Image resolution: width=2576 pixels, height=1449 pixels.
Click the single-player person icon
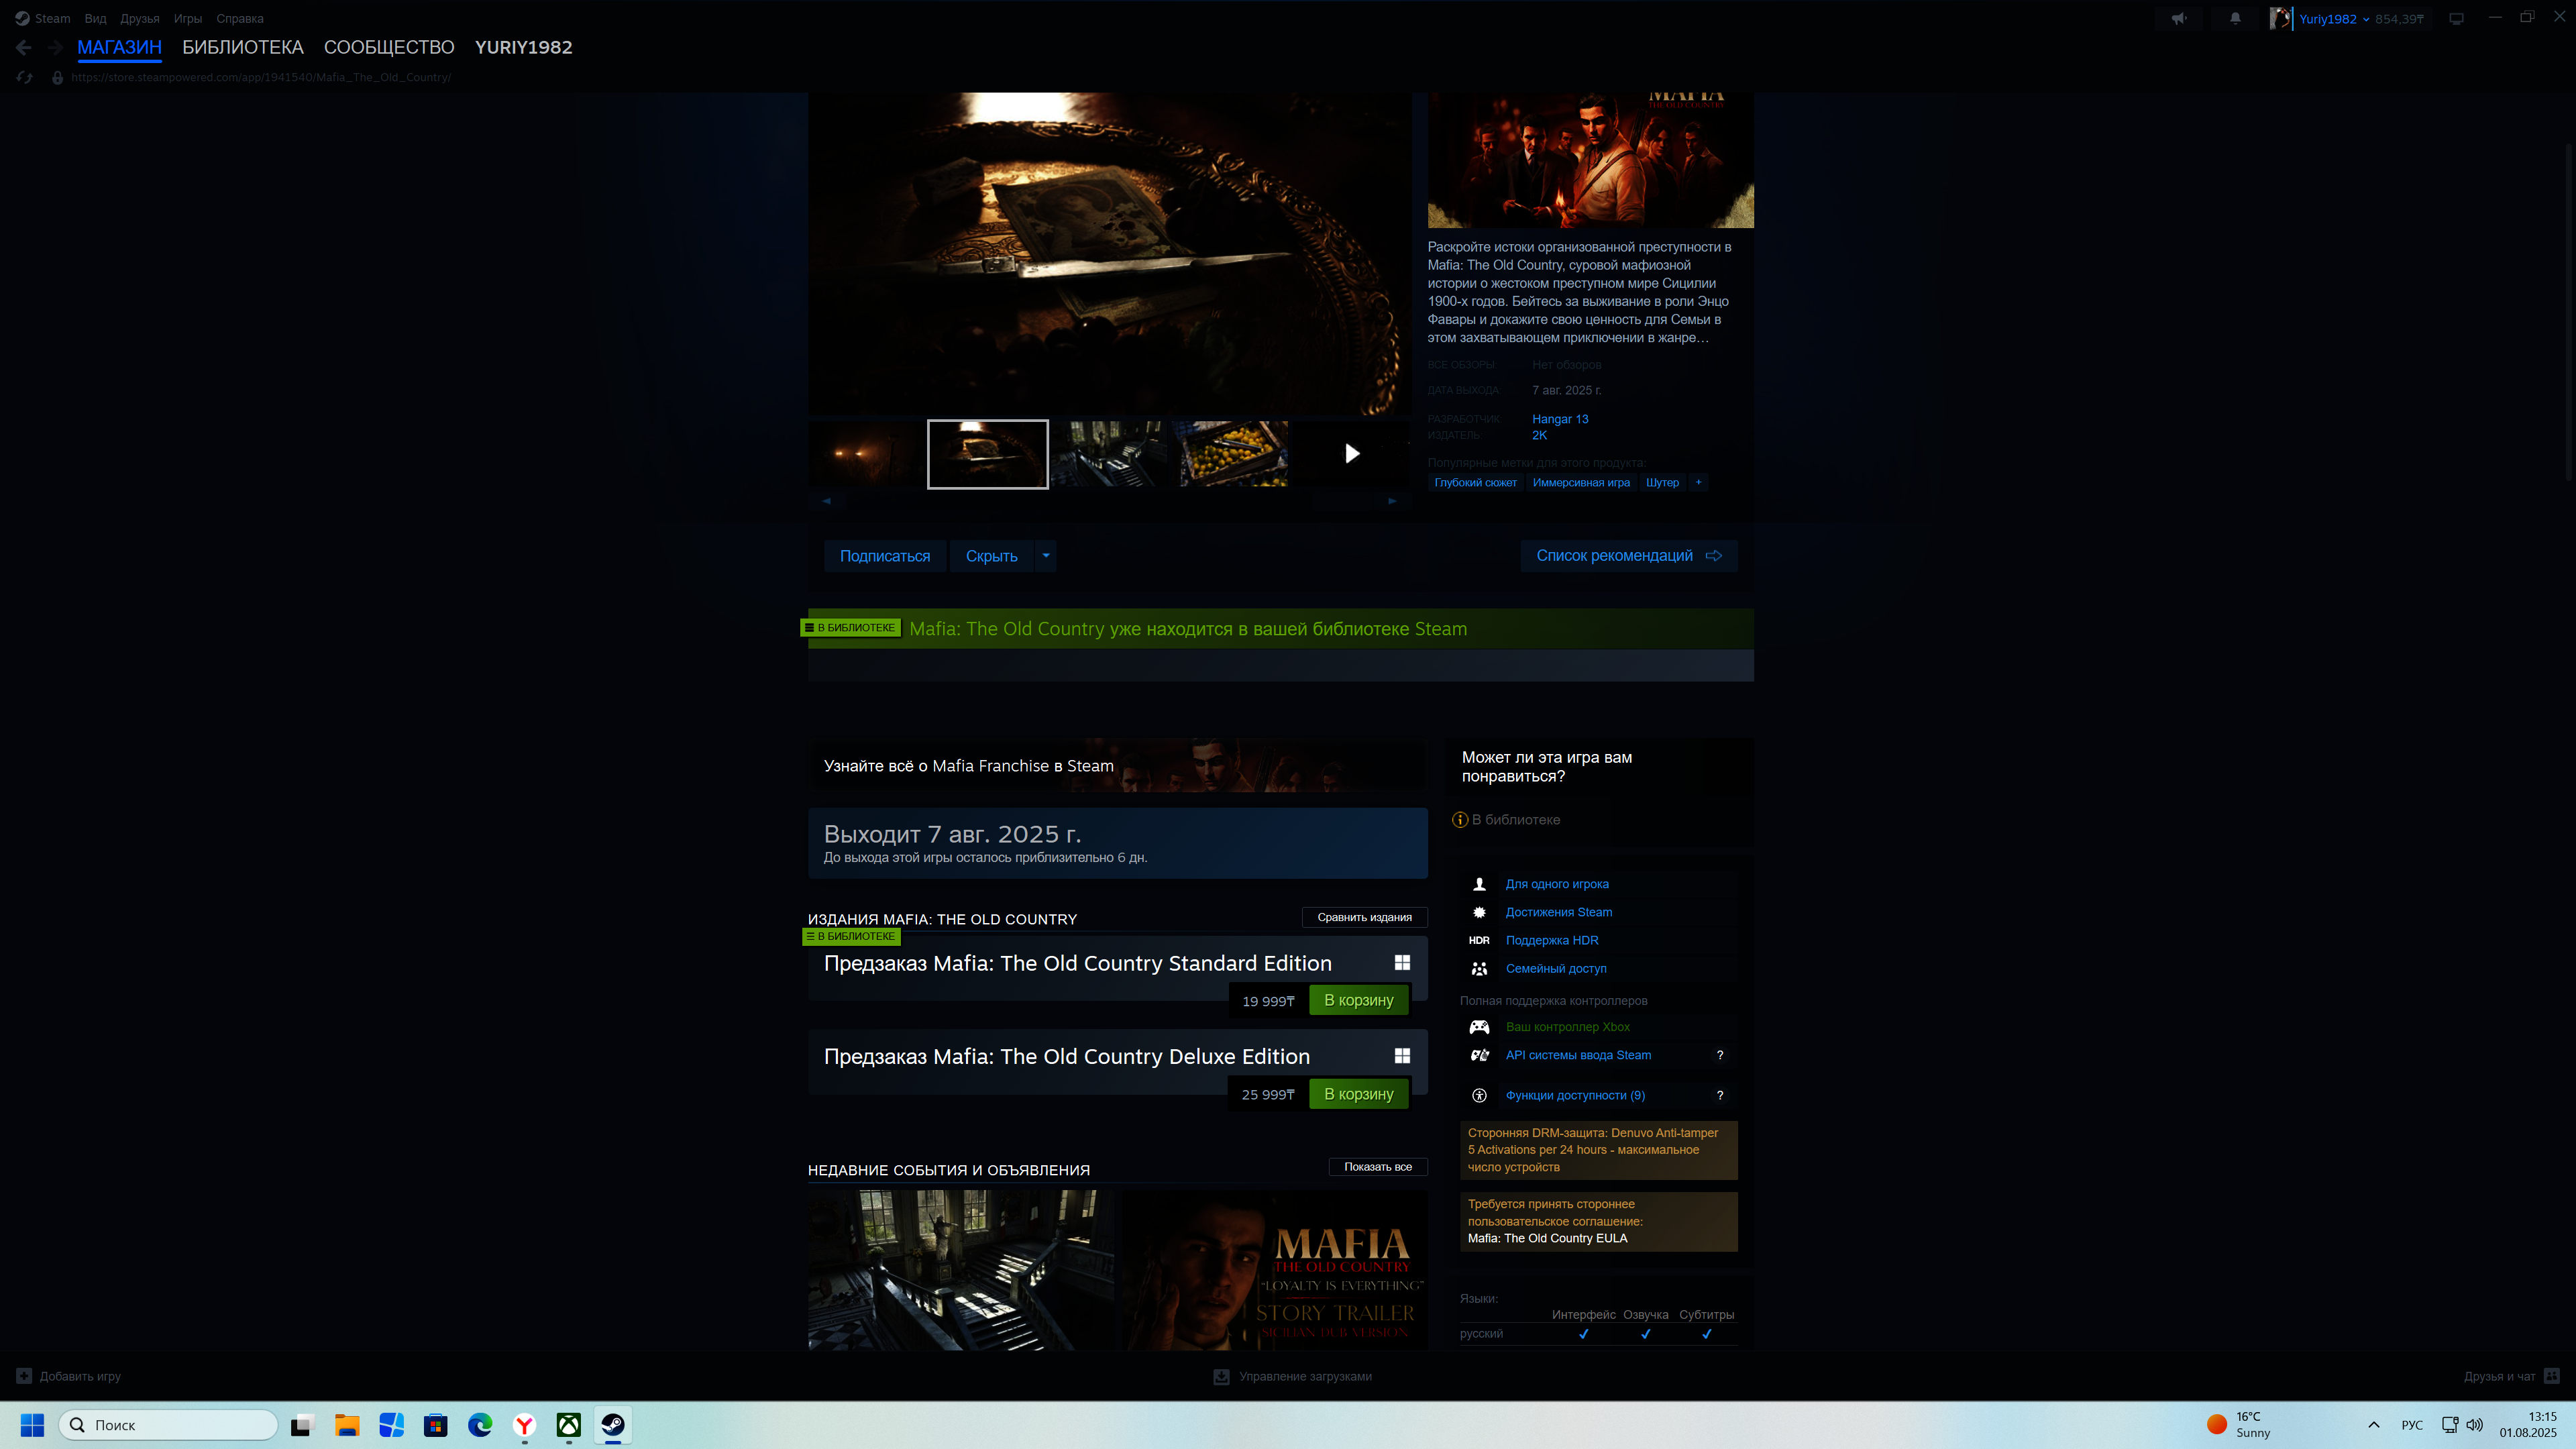tap(1479, 884)
